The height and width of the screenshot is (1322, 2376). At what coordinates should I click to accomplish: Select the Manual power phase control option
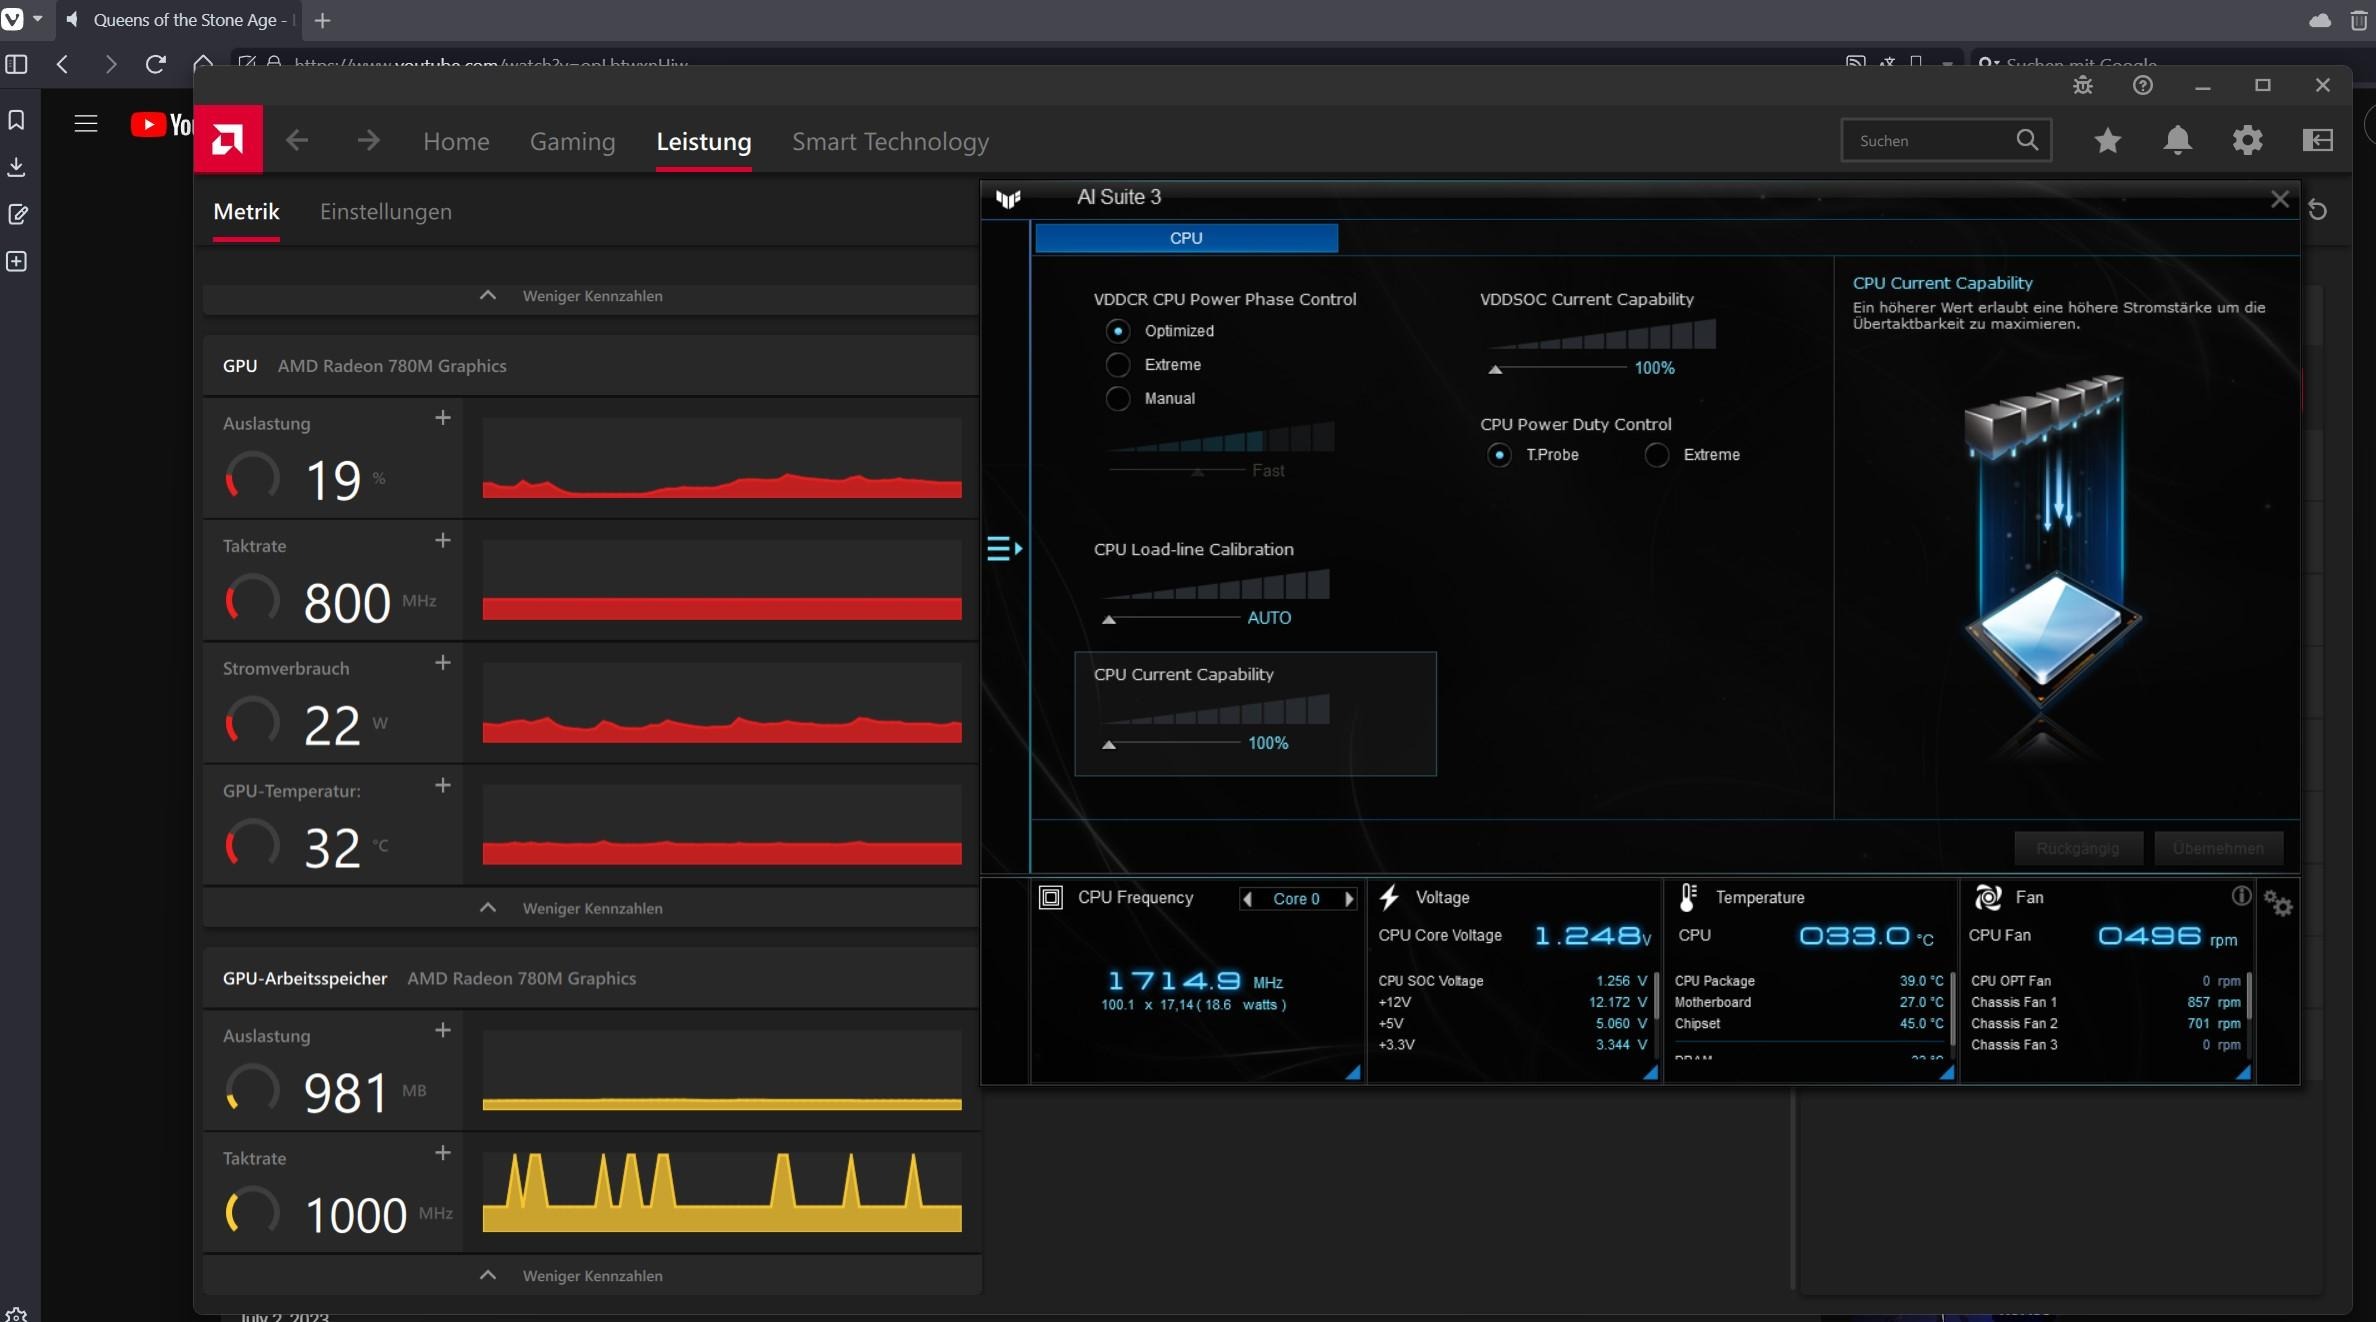click(1118, 399)
